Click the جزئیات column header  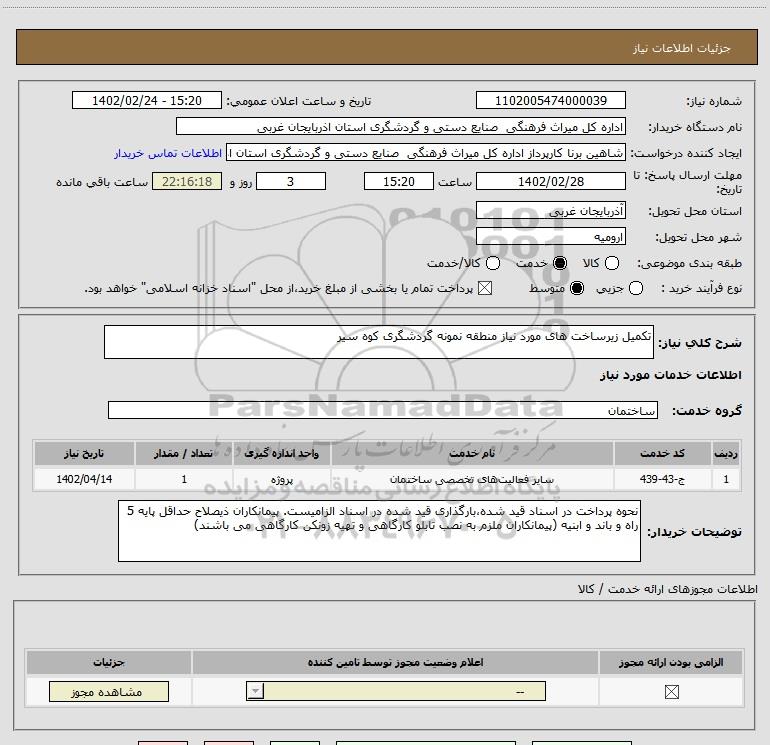[109, 662]
